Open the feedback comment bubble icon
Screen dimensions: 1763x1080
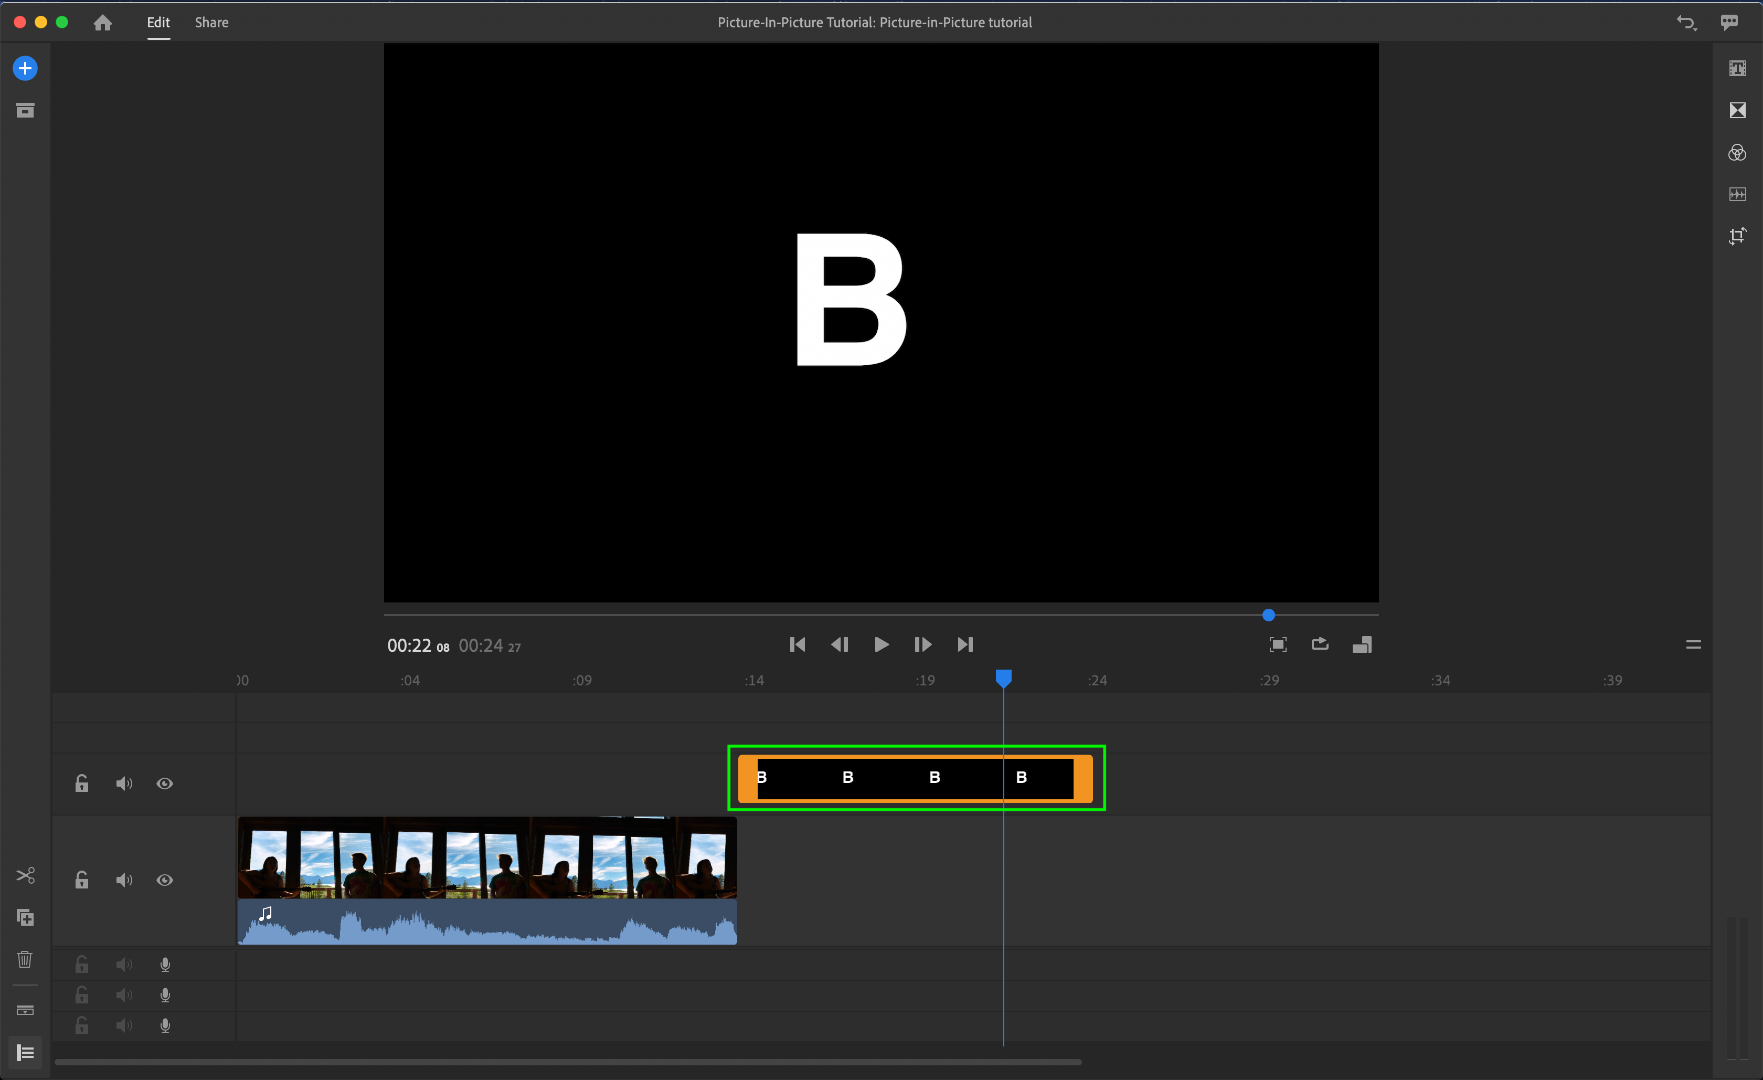(1729, 22)
